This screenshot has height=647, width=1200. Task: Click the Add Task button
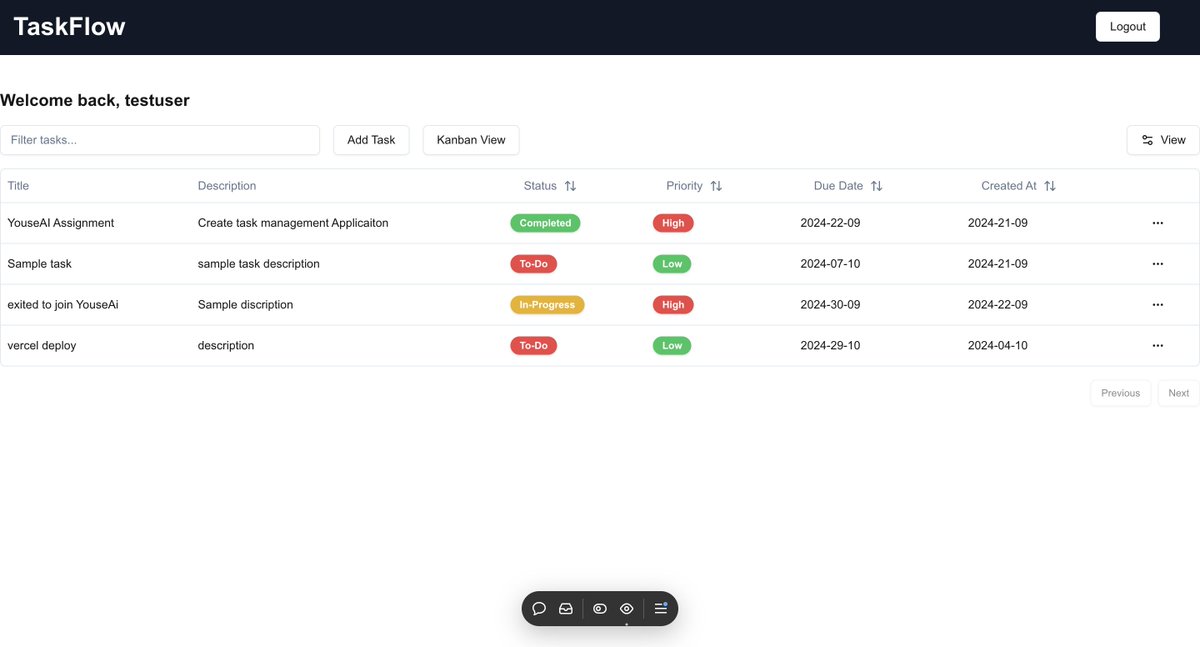(x=371, y=140)
